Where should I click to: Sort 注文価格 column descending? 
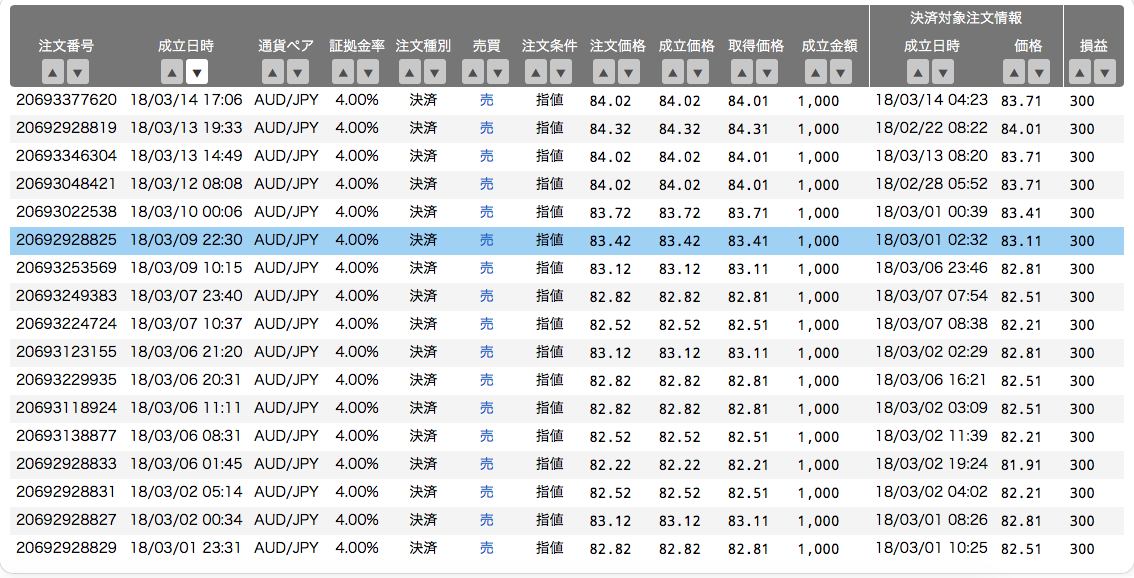point(629,72)
